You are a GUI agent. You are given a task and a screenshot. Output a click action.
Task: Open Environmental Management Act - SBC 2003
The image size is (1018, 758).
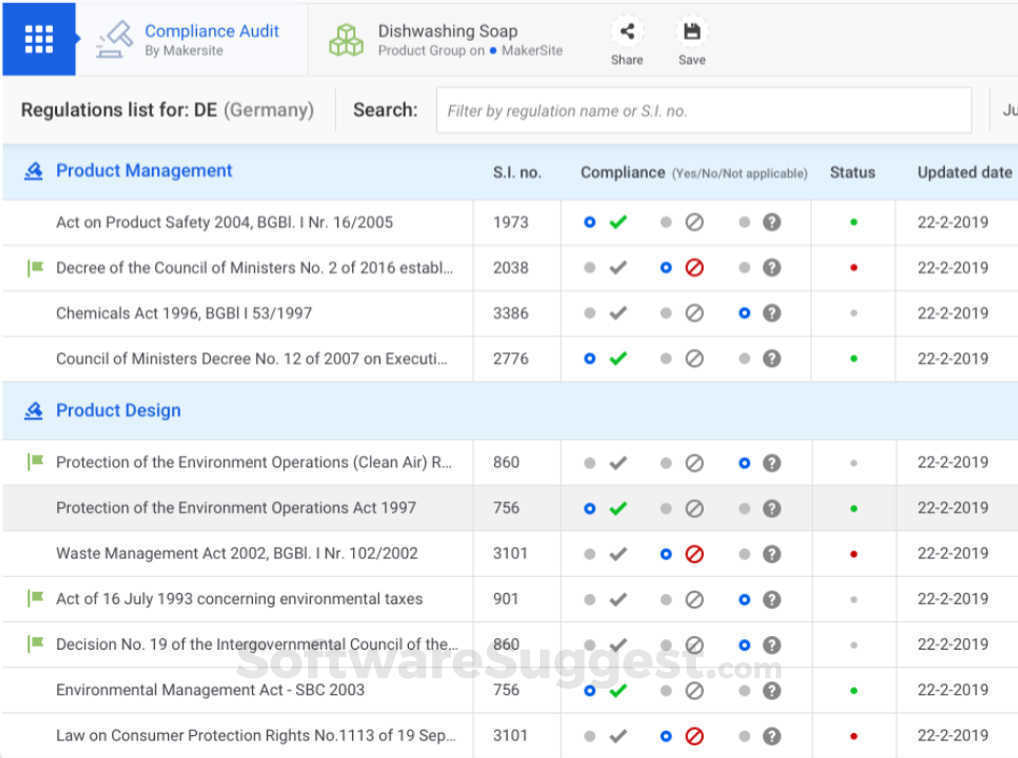point(210,690)
